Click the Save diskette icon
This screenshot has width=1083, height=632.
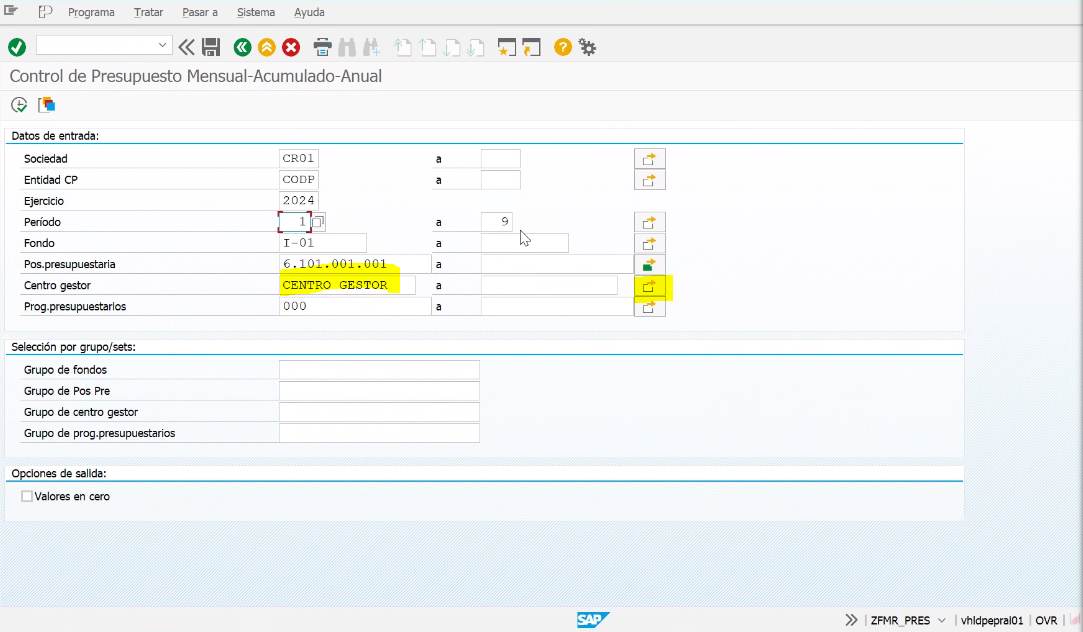pos(211,47)
